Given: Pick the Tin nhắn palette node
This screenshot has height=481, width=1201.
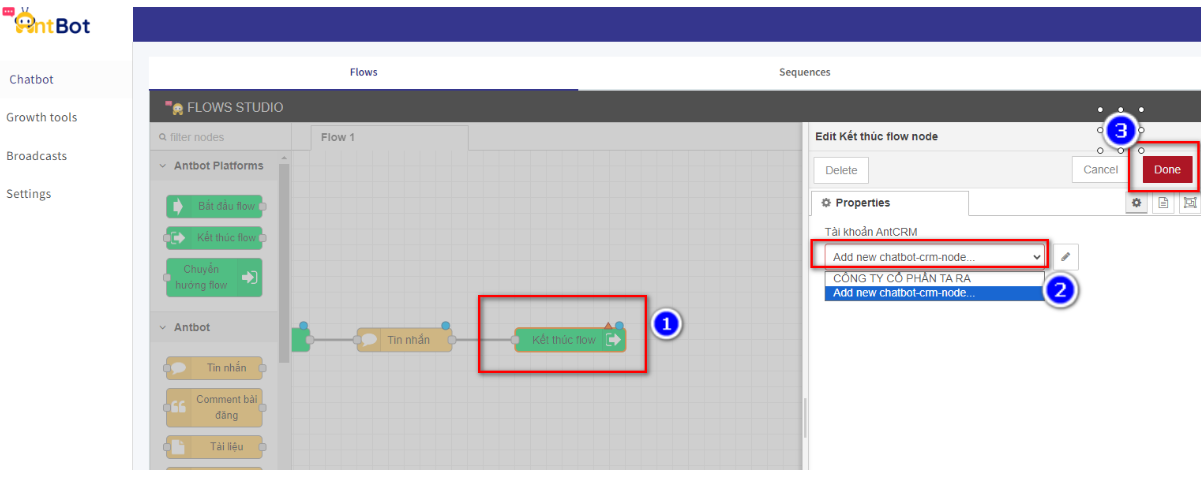Looking at the screenshot, I should coord(214,368).
